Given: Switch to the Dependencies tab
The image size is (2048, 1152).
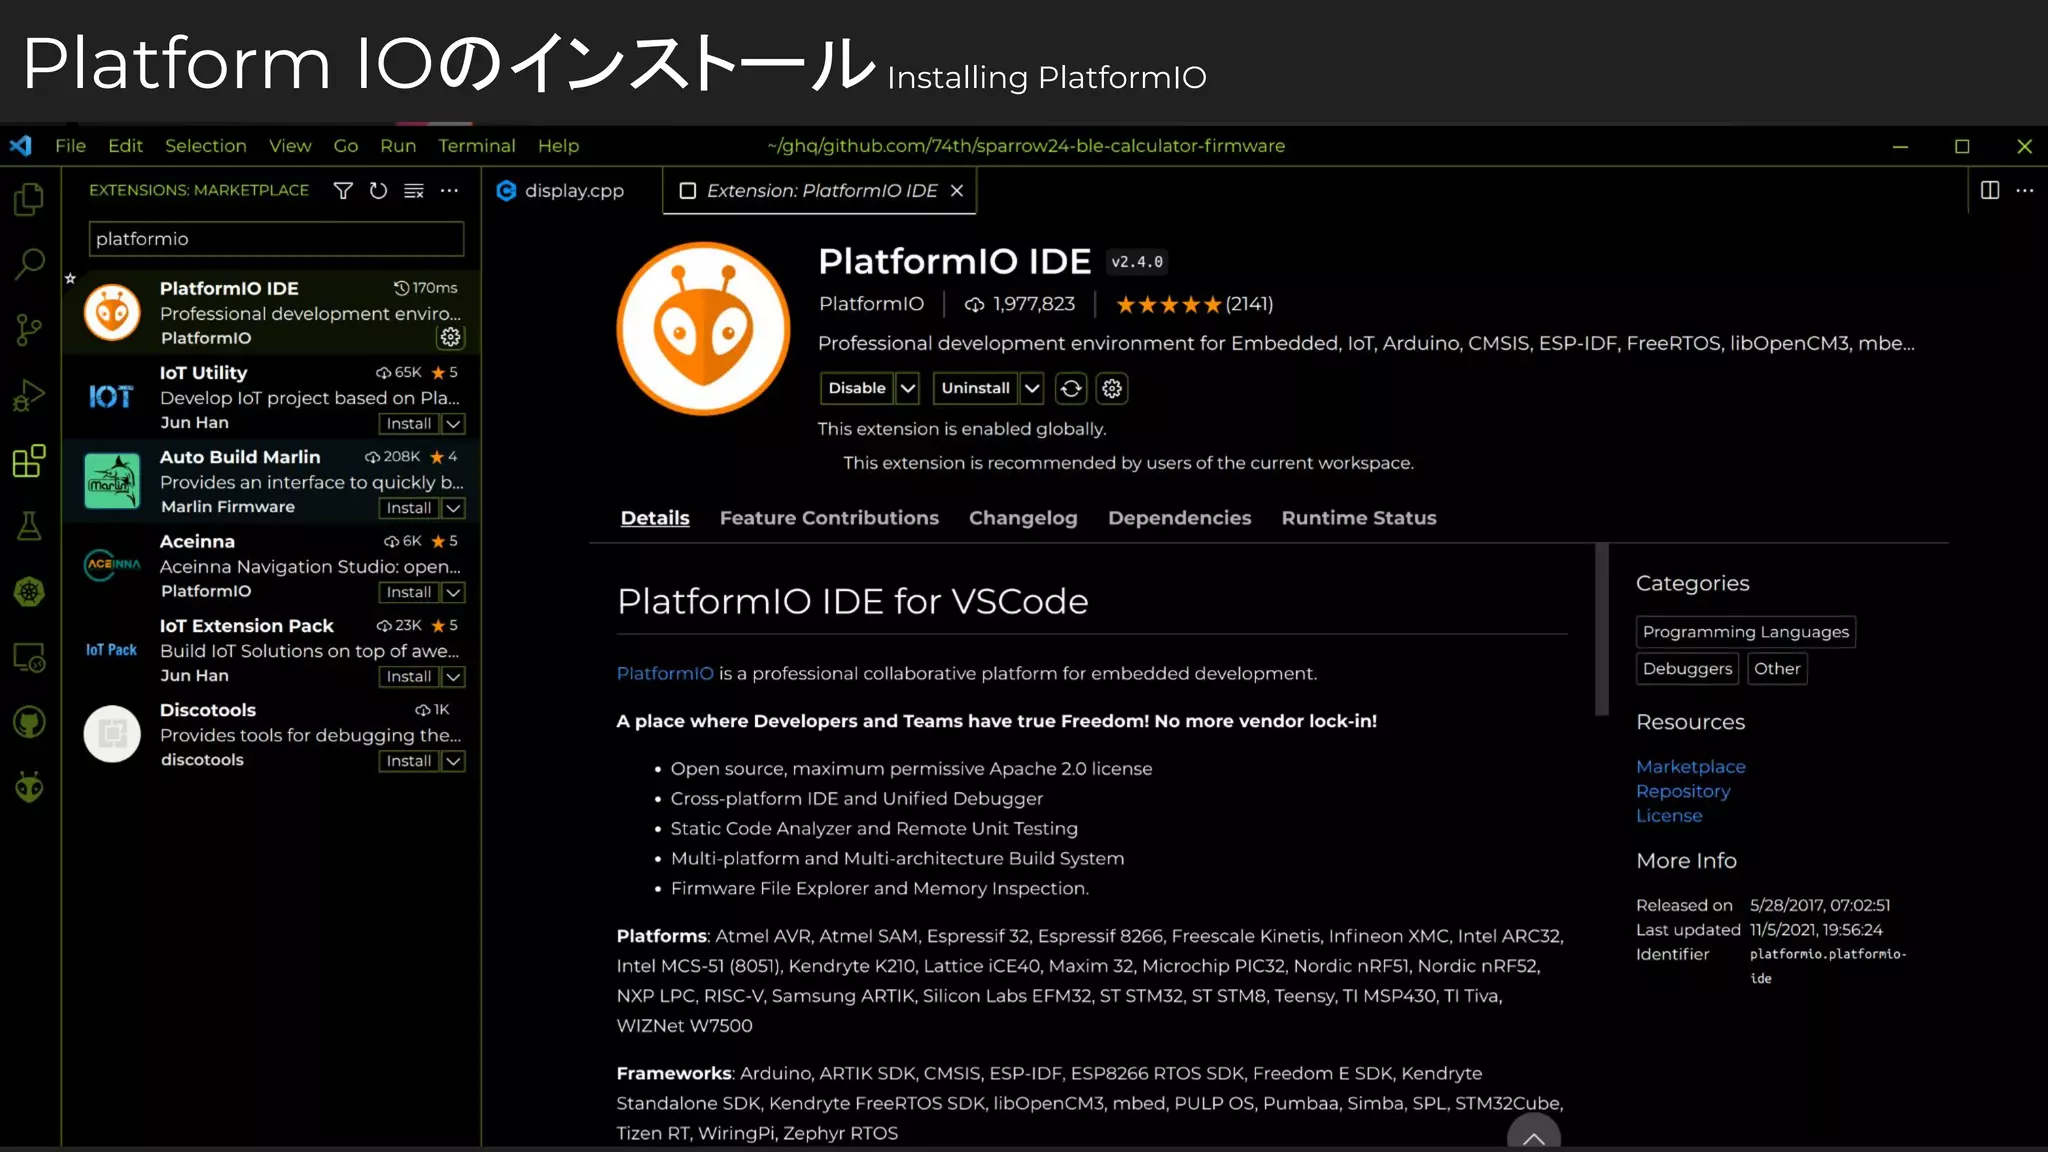Looking at the screenshot, I should tap(1179, 518).
